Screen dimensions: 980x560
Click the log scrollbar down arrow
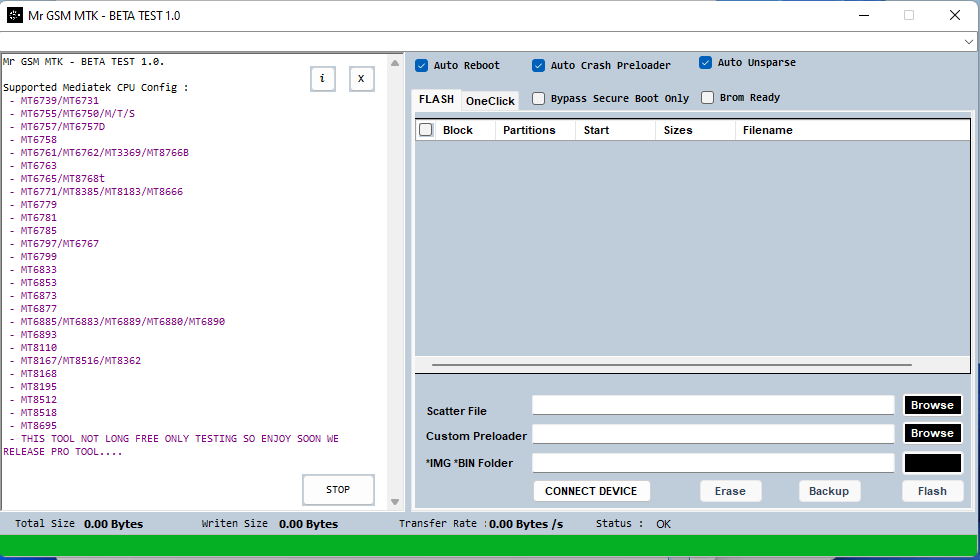pyautogui.click(x=394, y=501)
